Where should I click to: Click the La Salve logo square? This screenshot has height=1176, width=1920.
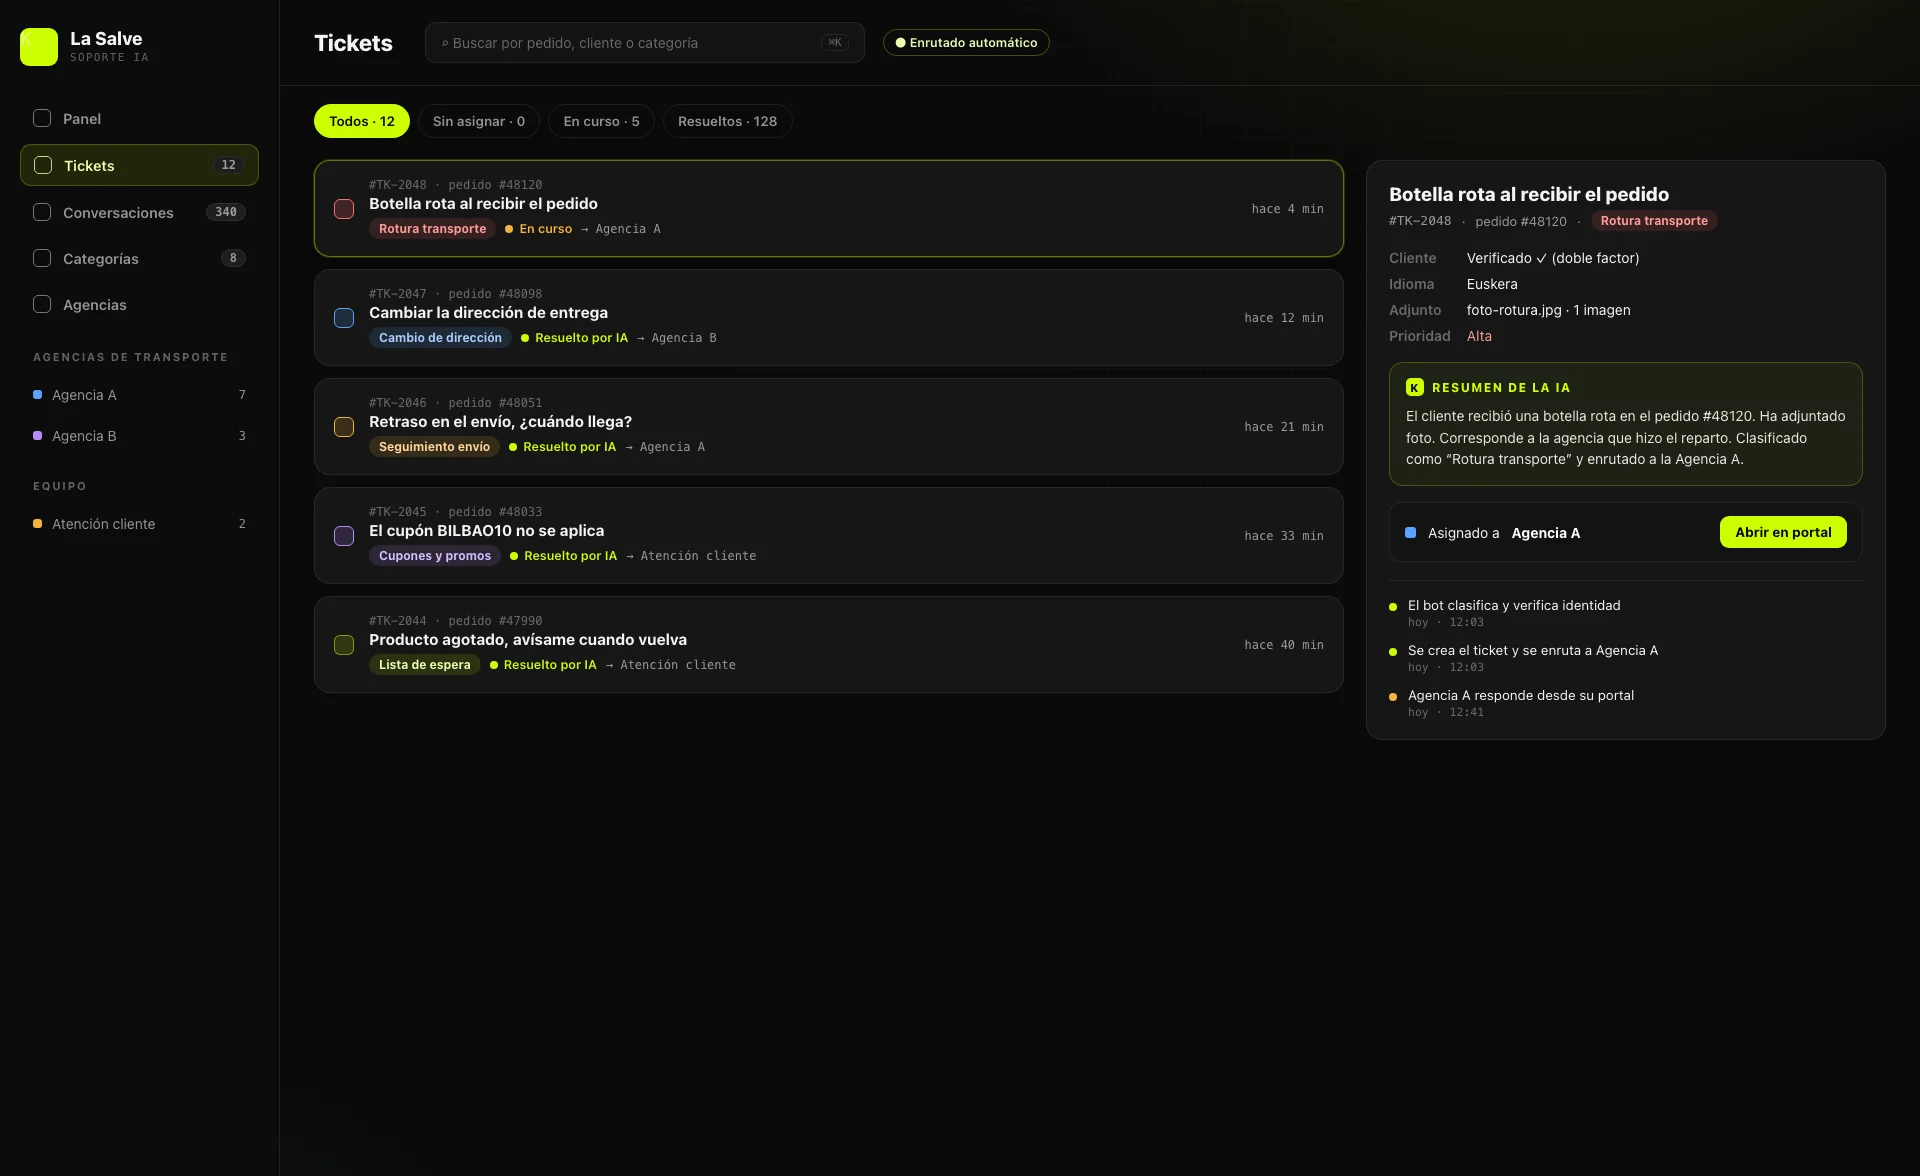click(39, 47)
